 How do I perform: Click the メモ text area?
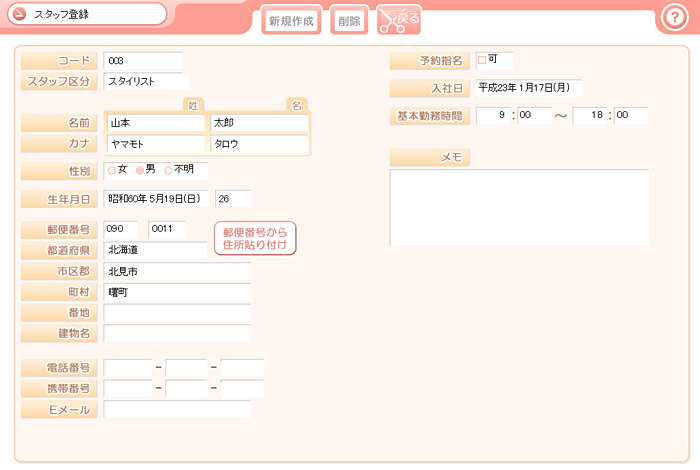click(x=519, y=206)
